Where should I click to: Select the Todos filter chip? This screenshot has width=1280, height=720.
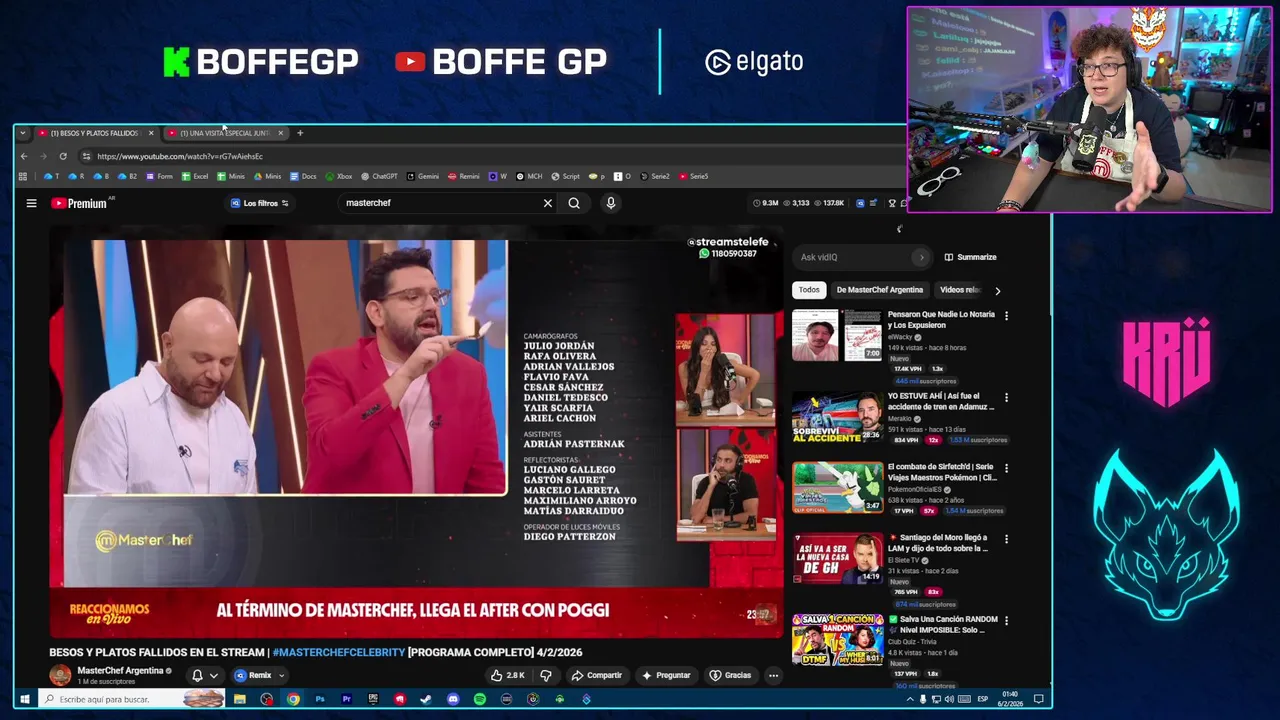click(809, 290)
